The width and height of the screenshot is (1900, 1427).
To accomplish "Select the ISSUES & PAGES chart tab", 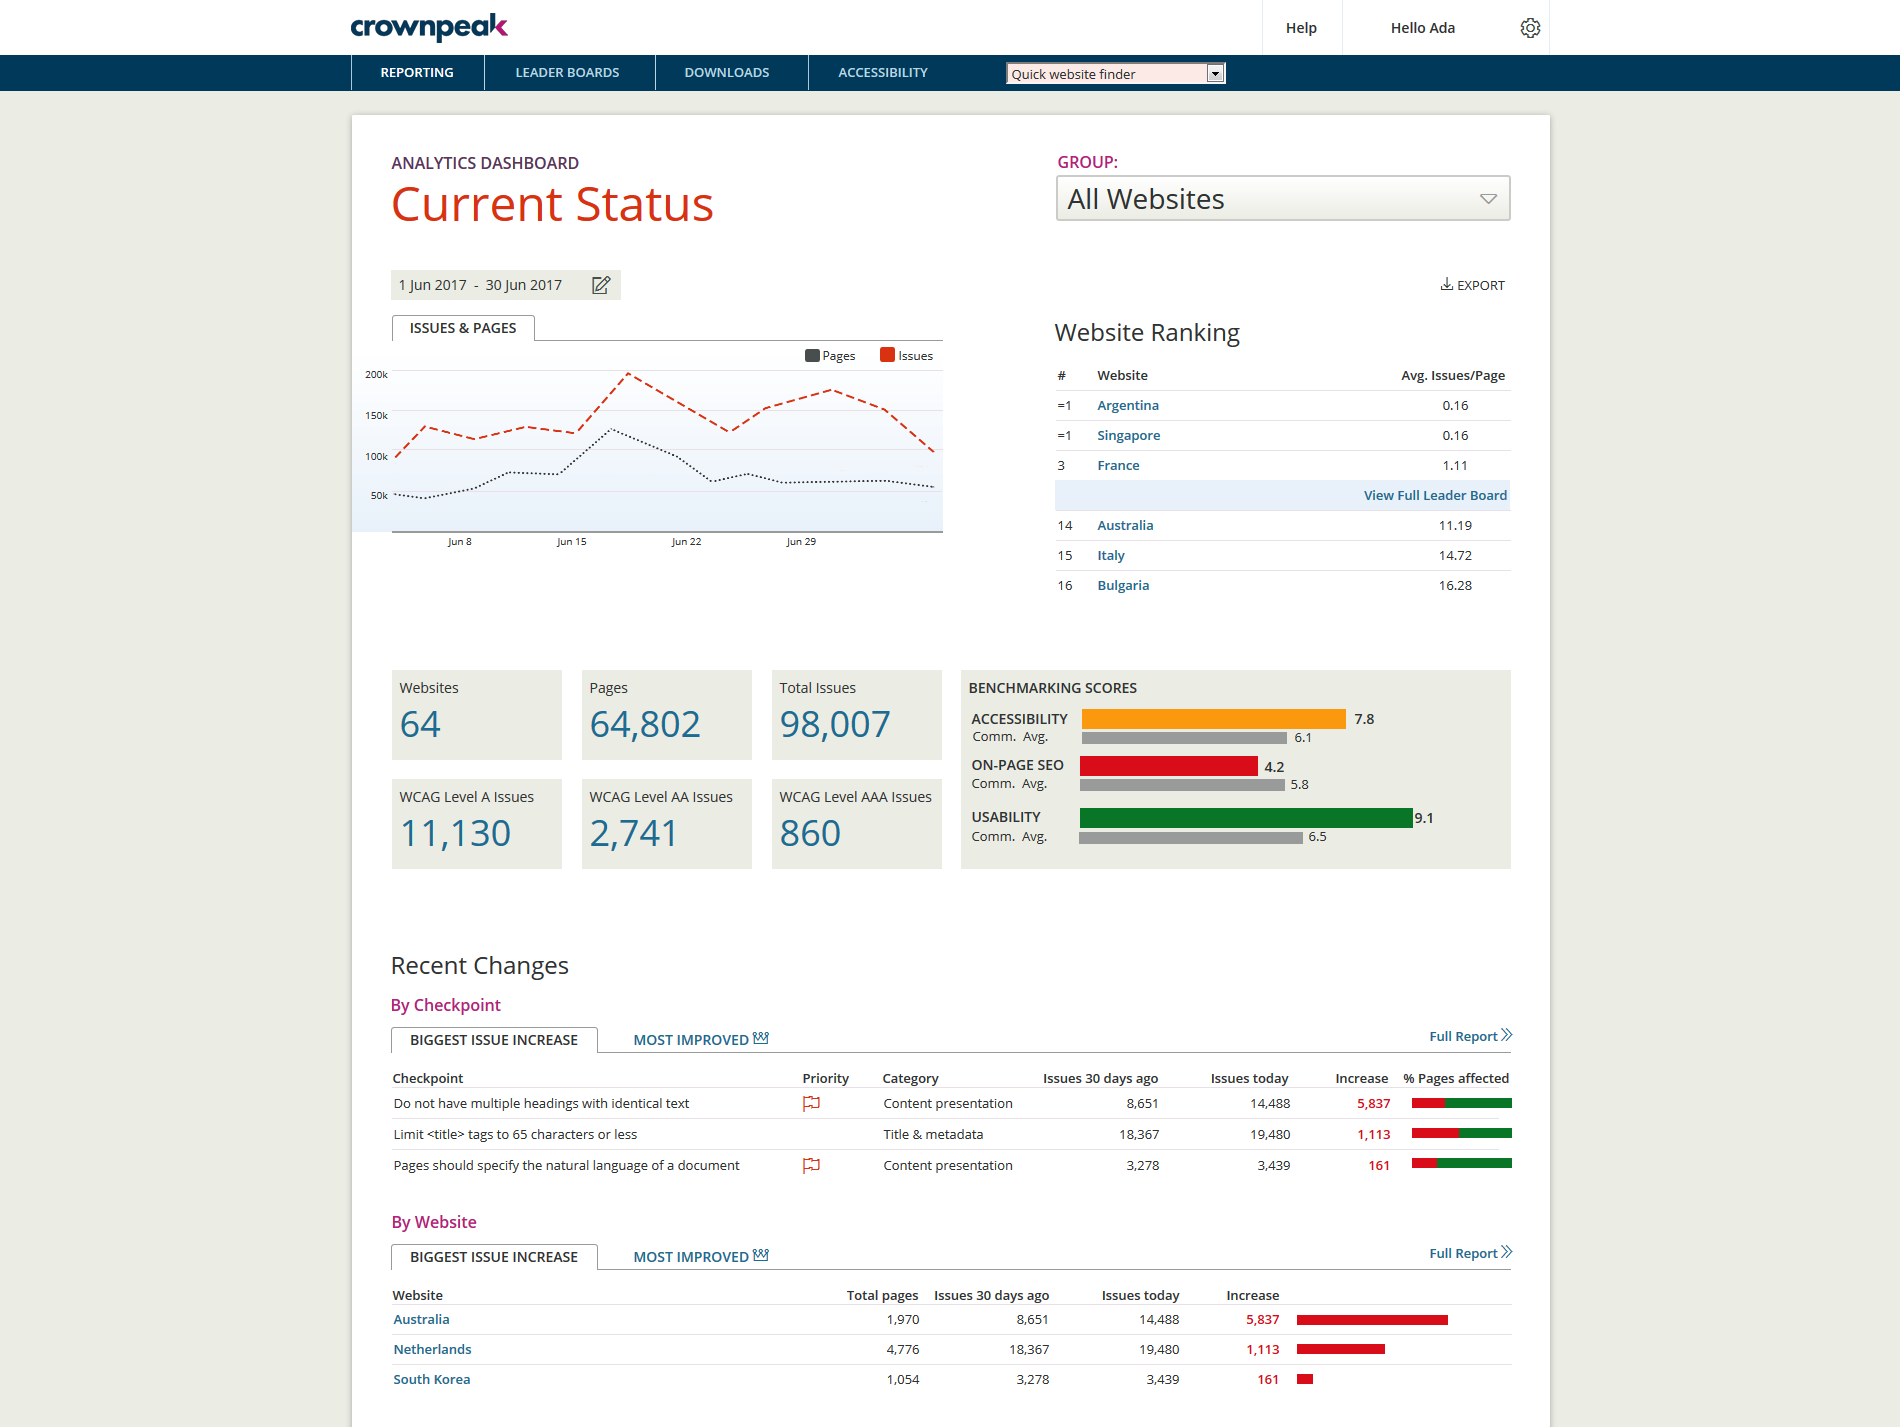I will pos(463,328).
